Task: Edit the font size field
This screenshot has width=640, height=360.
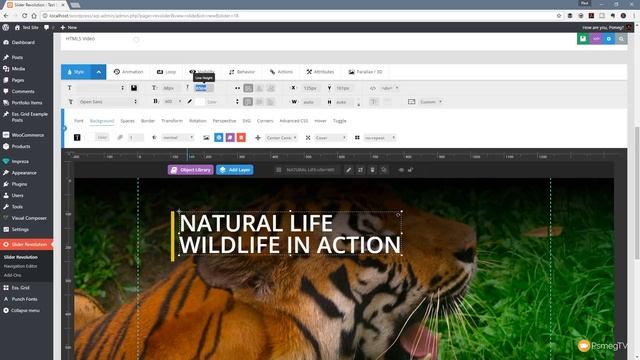Action: [x=171, y=88]
